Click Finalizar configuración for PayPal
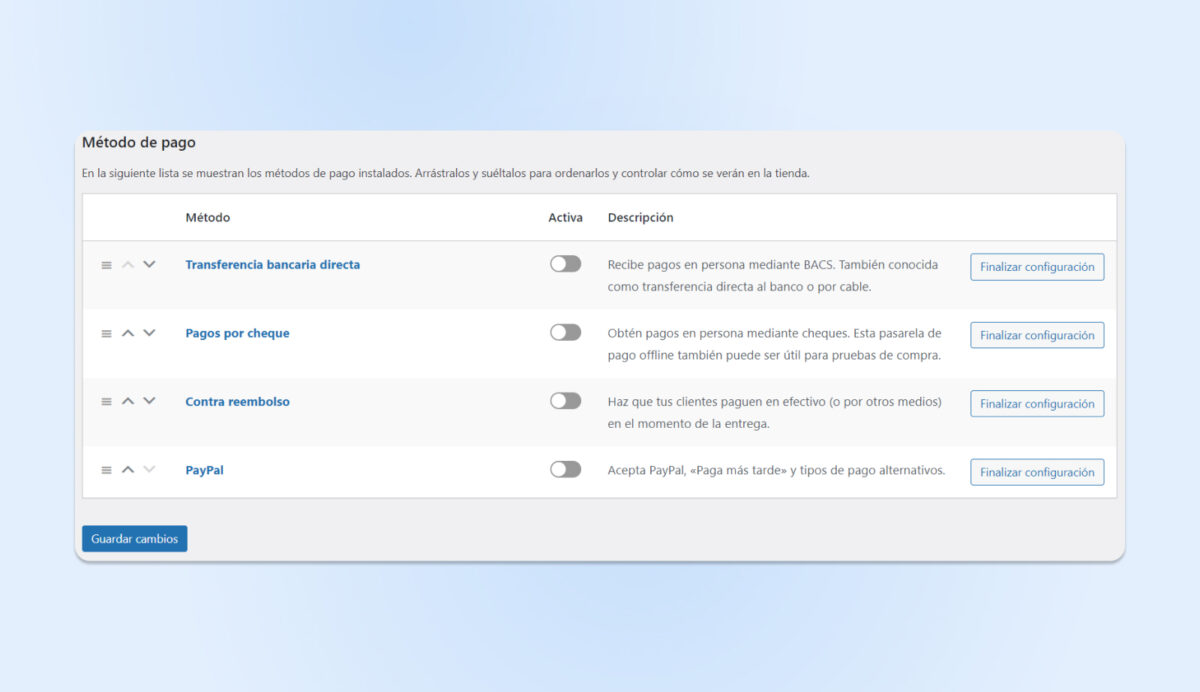The image size is (1200, 692). tap(1036, 471)
